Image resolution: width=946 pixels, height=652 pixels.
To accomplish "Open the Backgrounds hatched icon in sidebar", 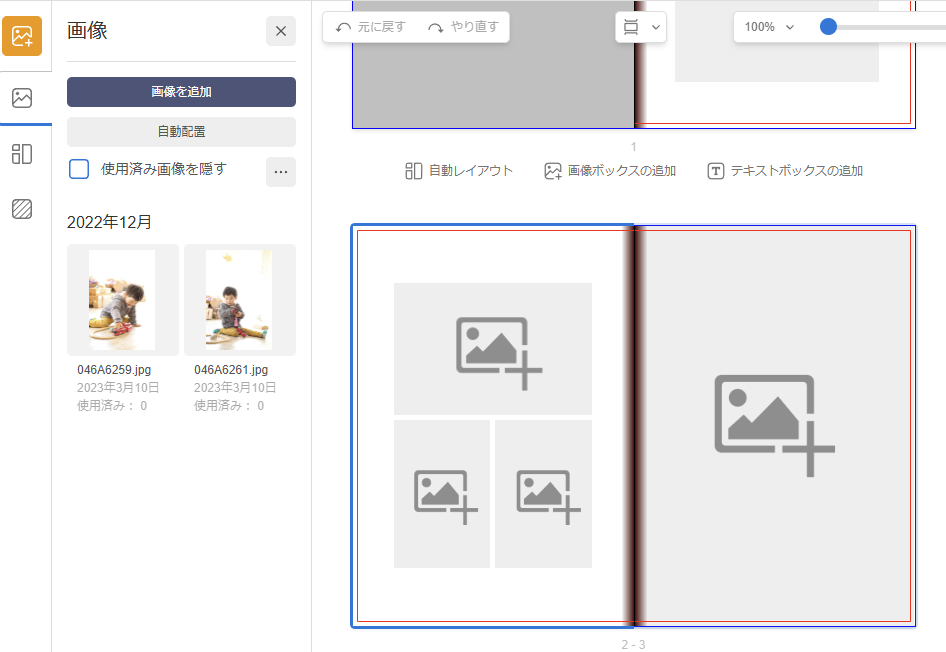I will tap(22, 209).
